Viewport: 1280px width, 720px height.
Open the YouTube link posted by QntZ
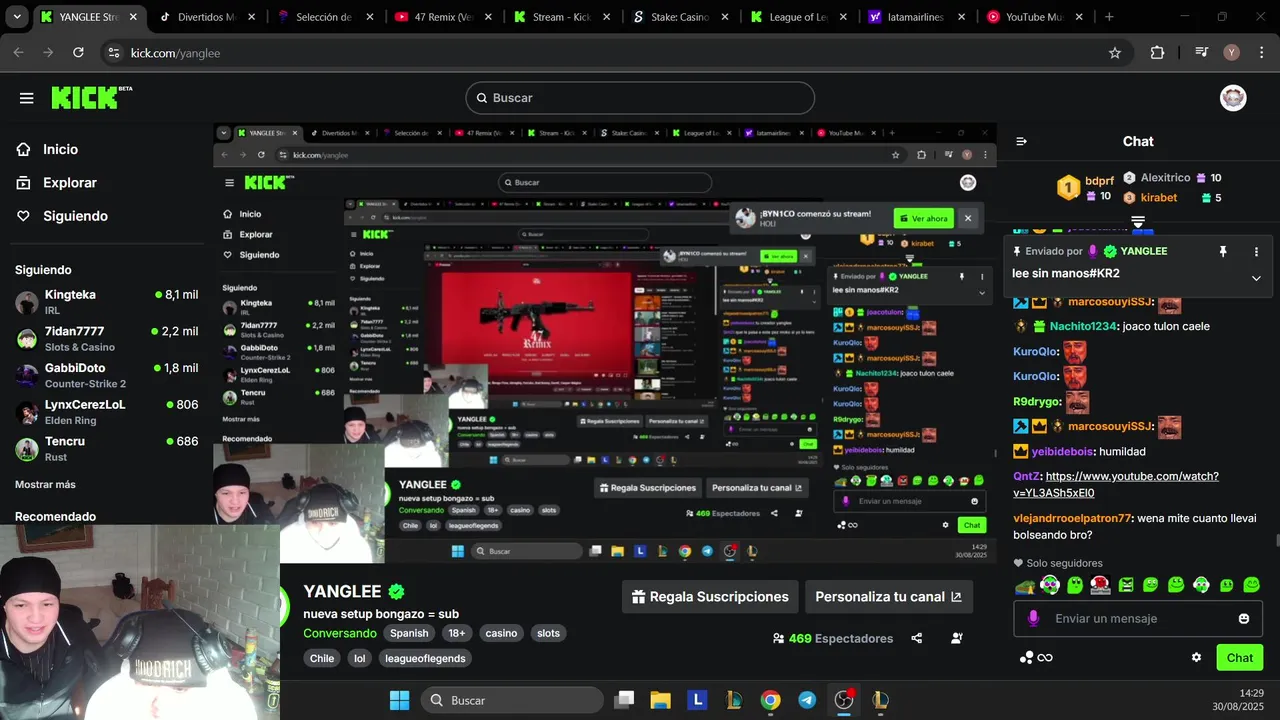pos(1116,484)
